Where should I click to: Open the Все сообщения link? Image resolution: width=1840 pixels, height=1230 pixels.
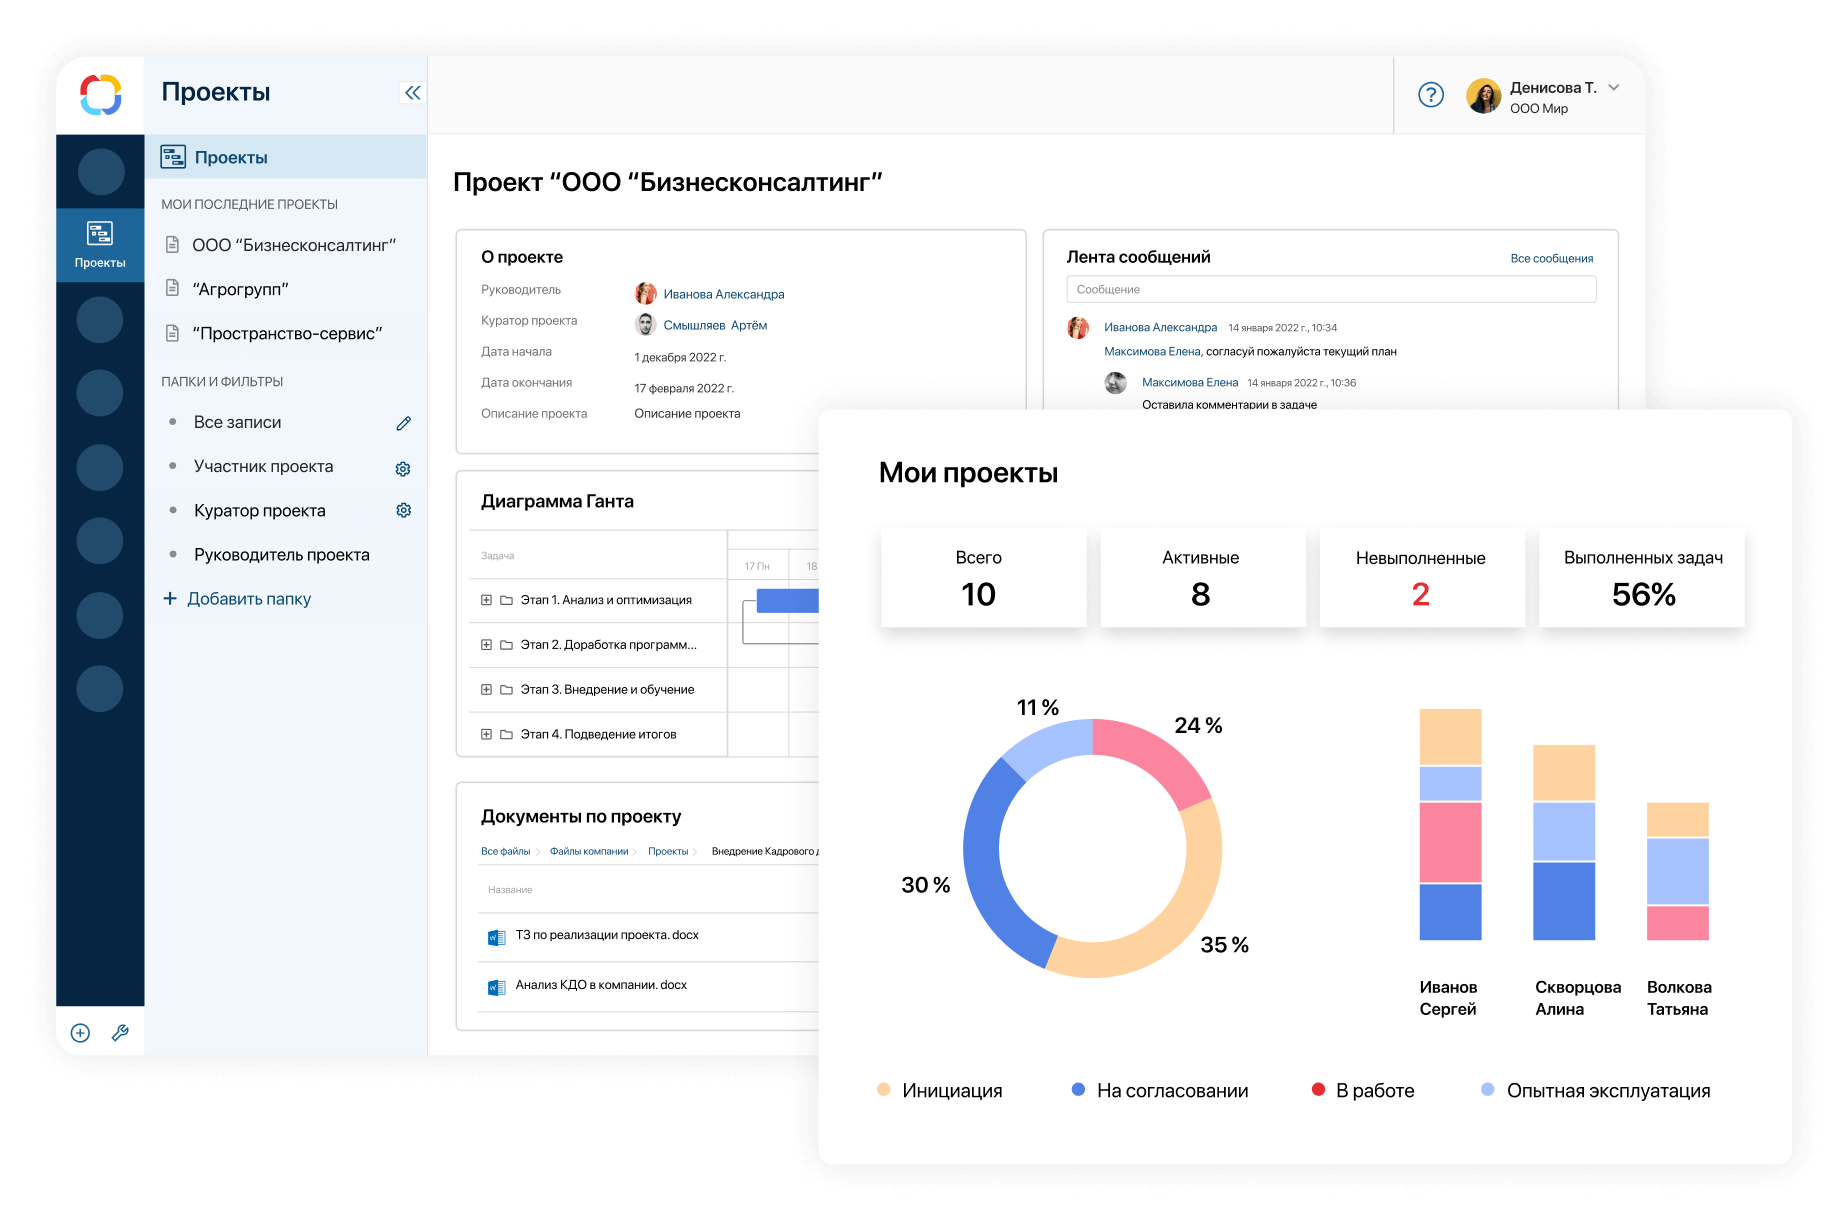tap(1551, 257)
